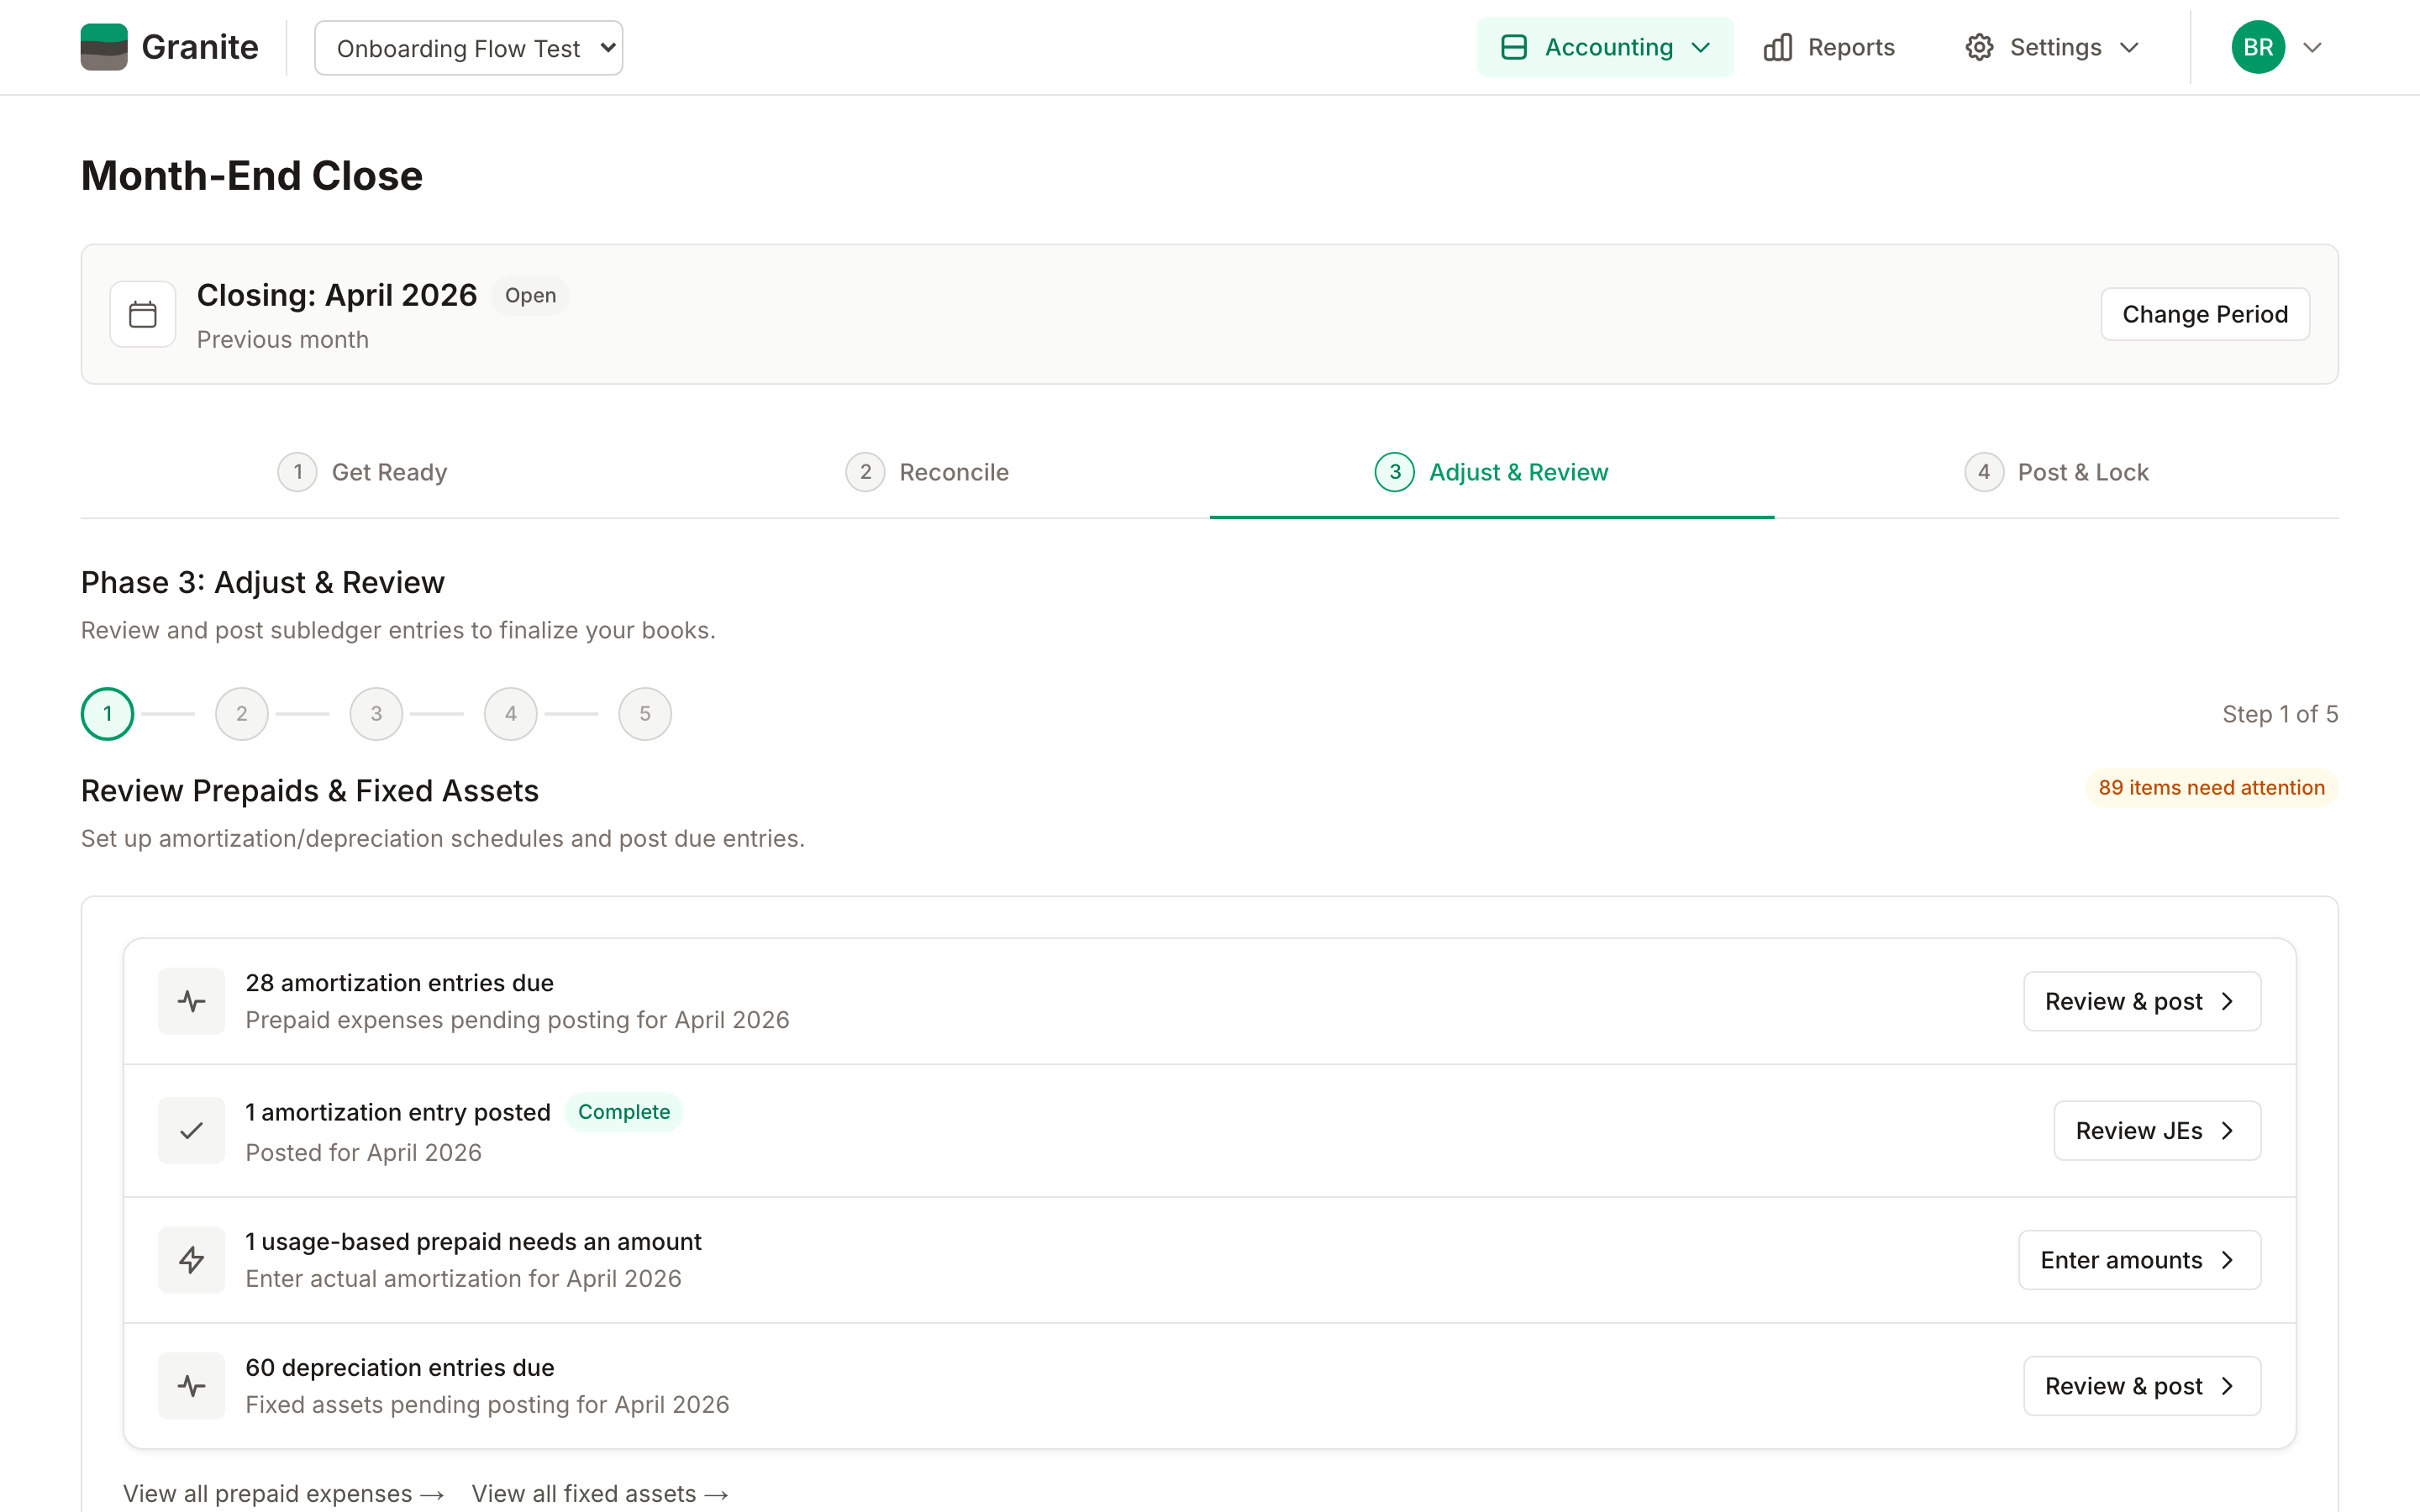Click the Settings gear icon
Viewport: 2420px width, 1512px height.
1979,47
